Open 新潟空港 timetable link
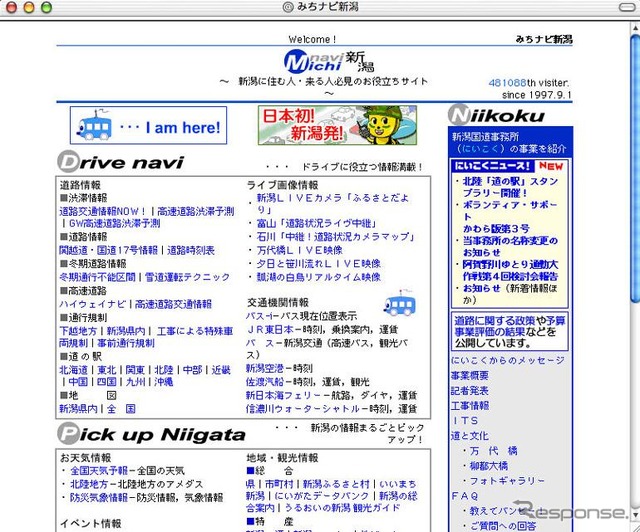The height and width of the screenshot is (532, 640). coord(264,369)
